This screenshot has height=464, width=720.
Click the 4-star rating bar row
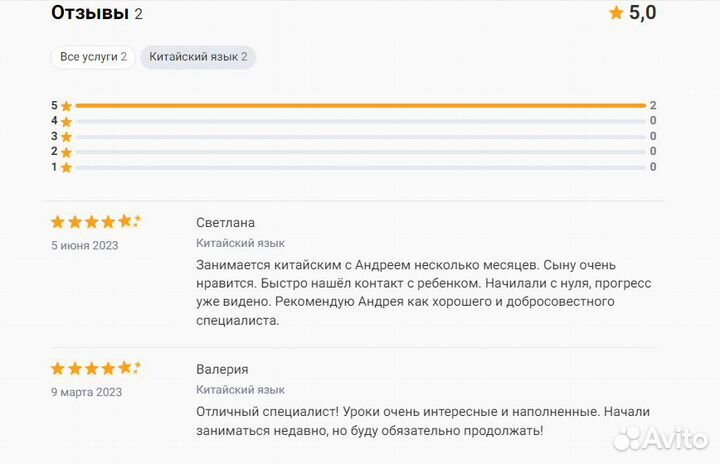354,121
